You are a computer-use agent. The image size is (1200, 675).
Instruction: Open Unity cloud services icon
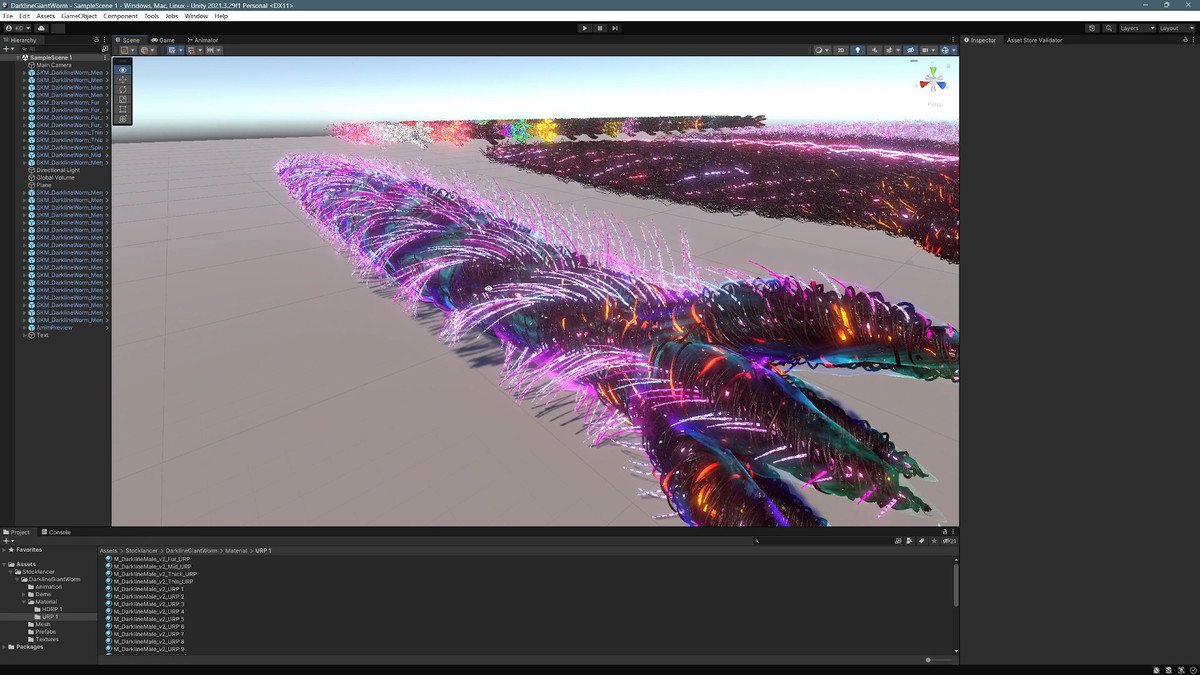(x=42, y=28)
